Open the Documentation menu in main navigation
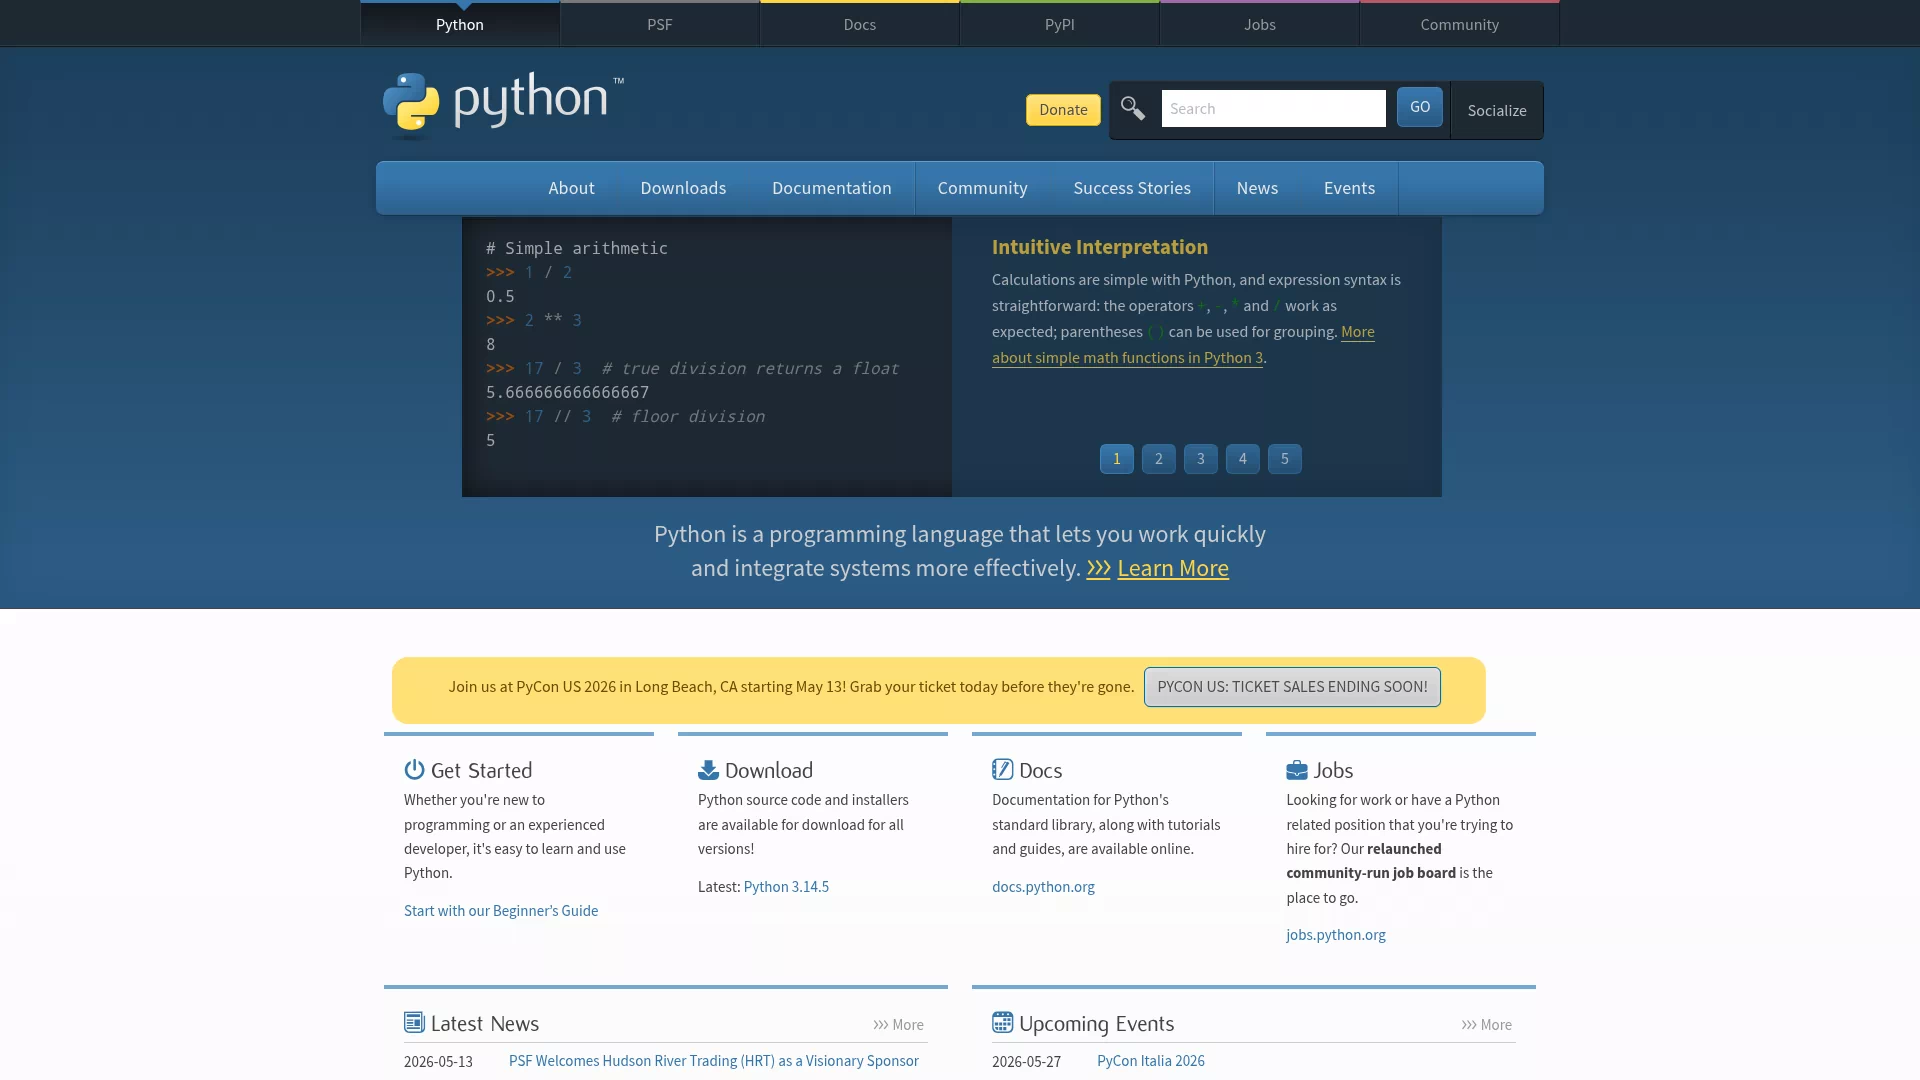 coord(832,188)
